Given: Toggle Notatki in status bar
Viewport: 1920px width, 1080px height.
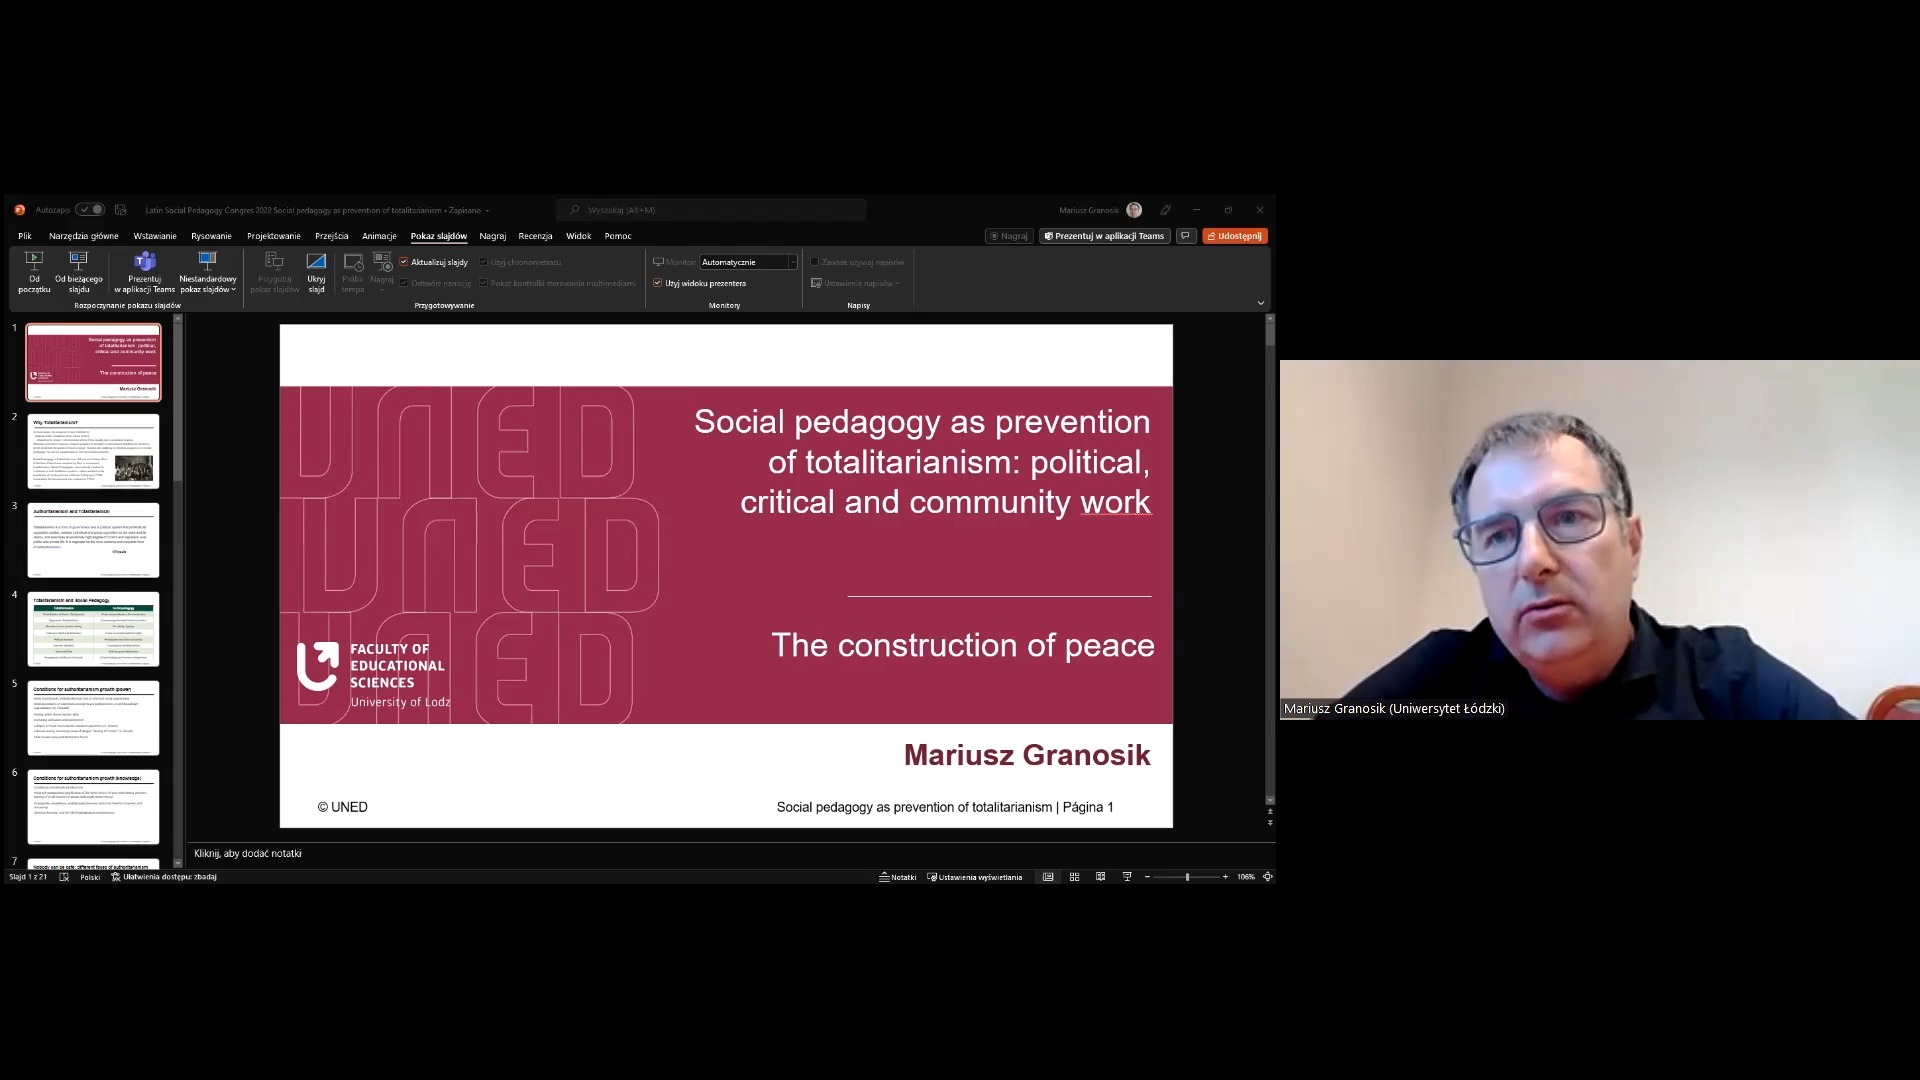Looking at the screenshot, I should 898,877.
